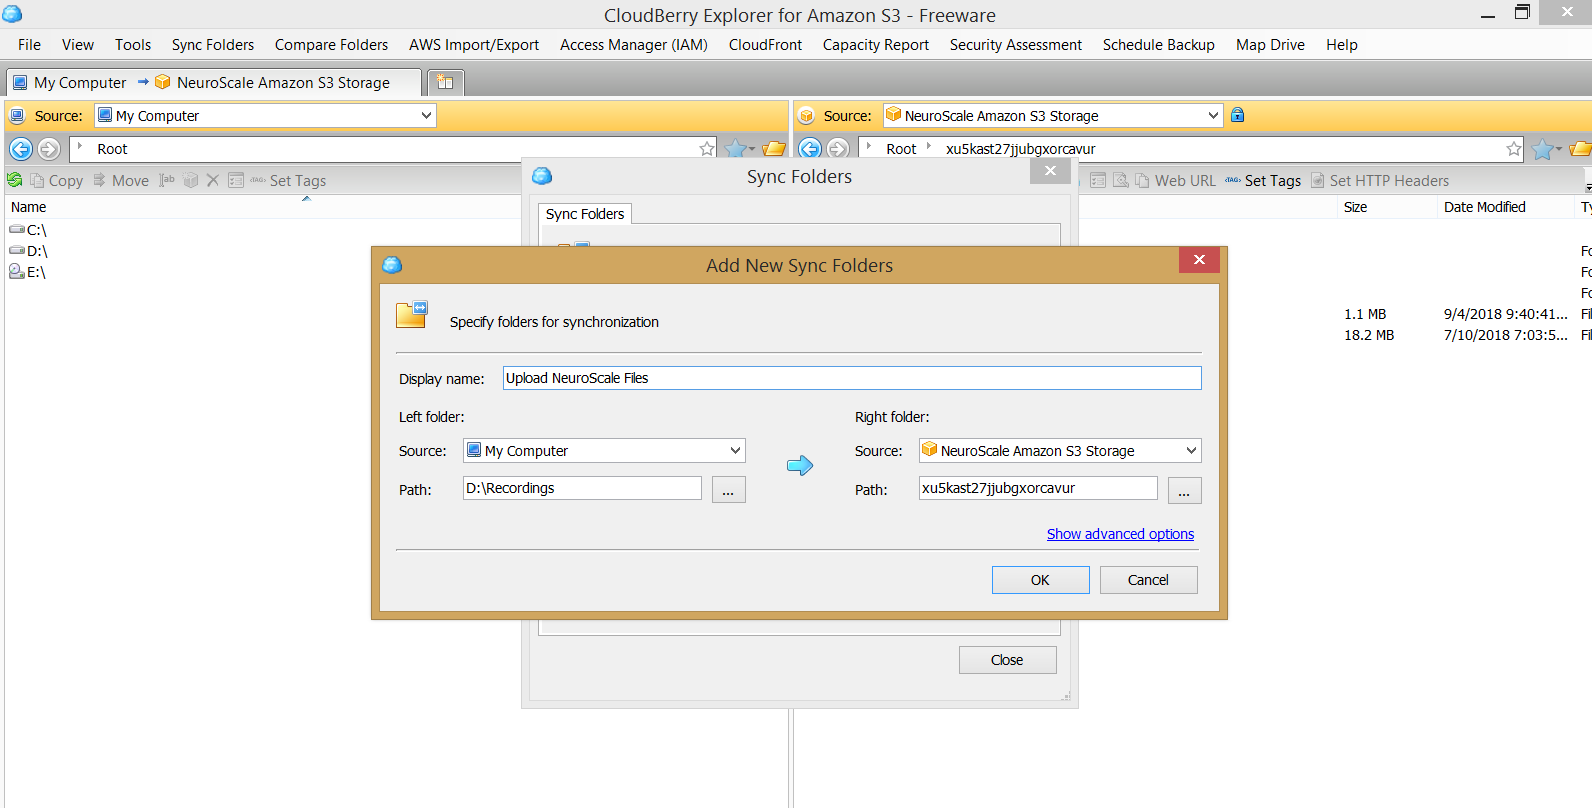1592x808 pixels.
Task: Click the left folder Path field
Action: coord(582,488)
